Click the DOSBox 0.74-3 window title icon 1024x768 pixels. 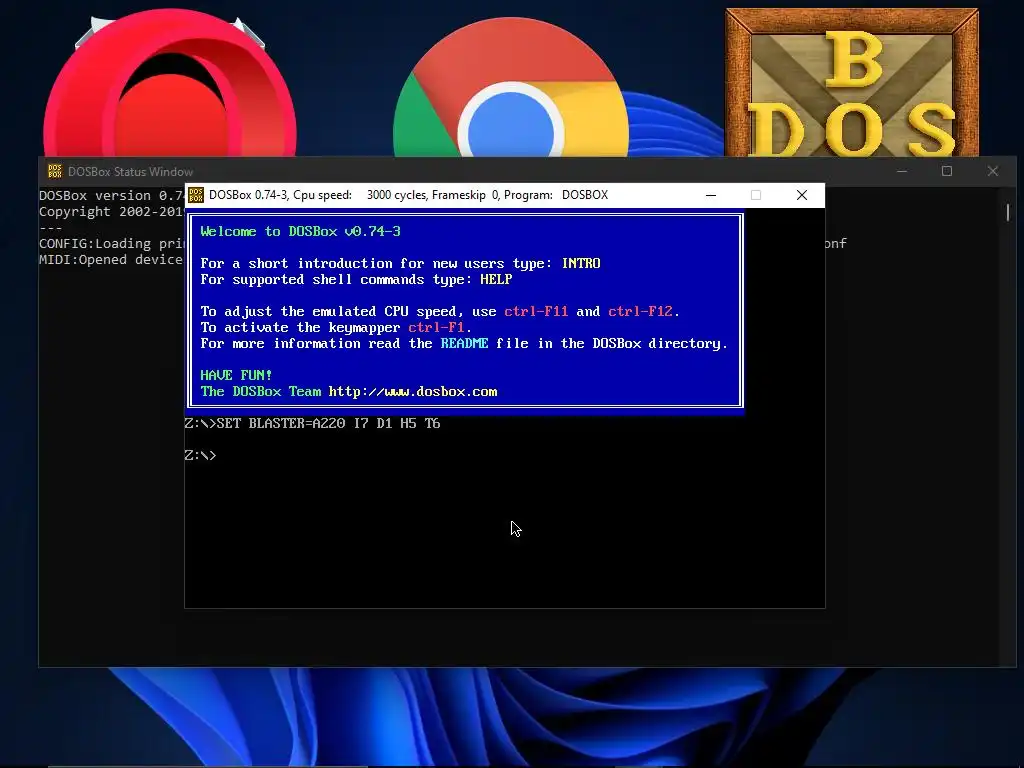(196, 195)
